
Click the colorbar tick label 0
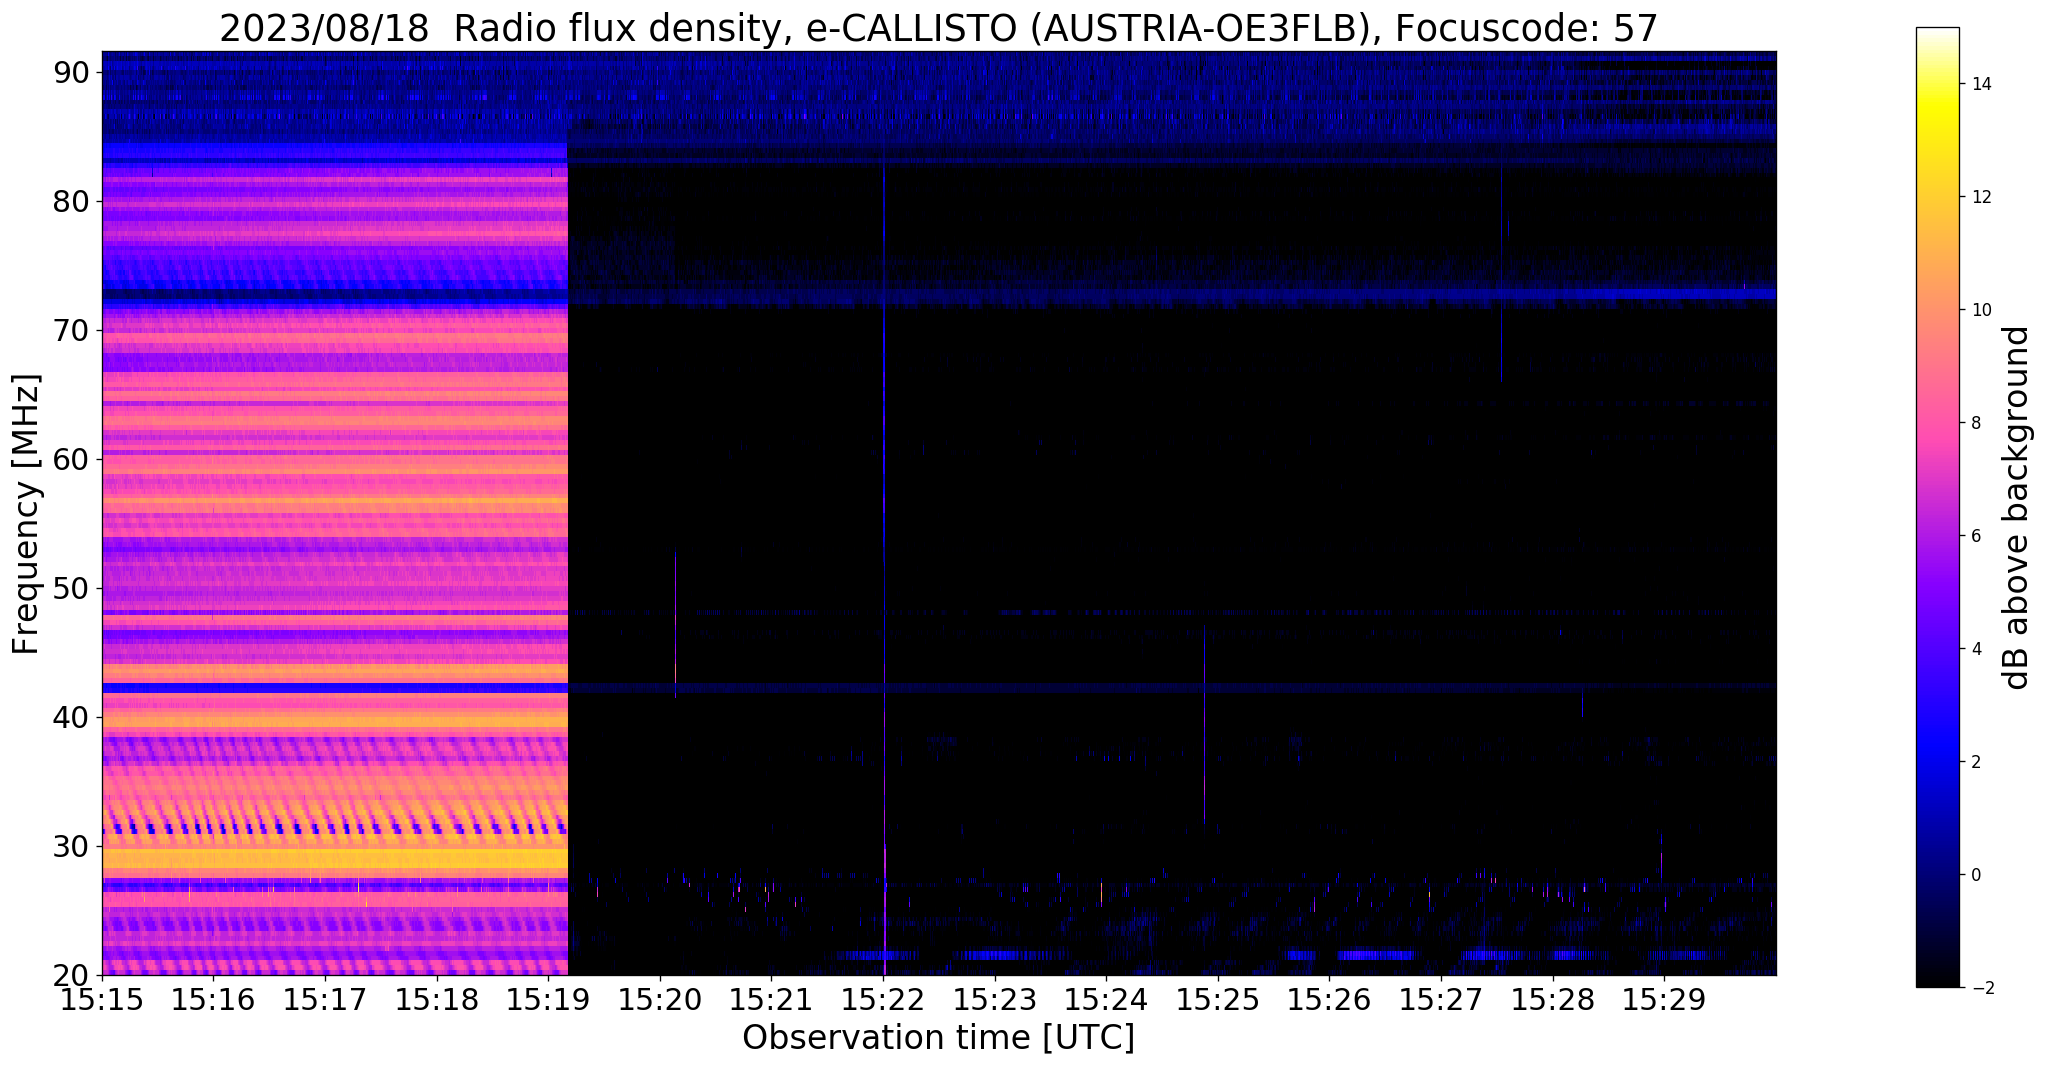click(1974, 875)
